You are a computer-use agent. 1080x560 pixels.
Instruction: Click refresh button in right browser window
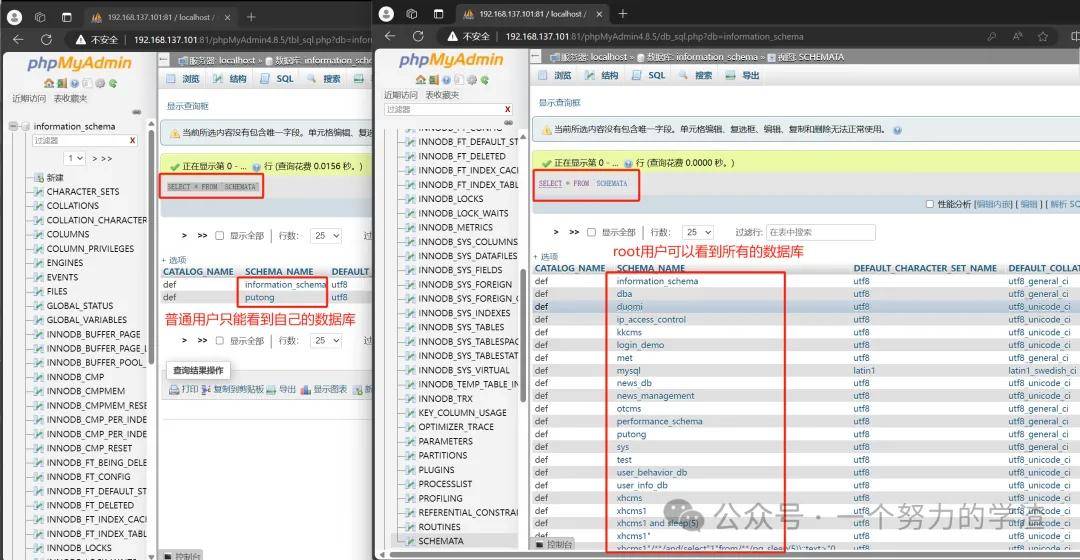coord(418,36)
